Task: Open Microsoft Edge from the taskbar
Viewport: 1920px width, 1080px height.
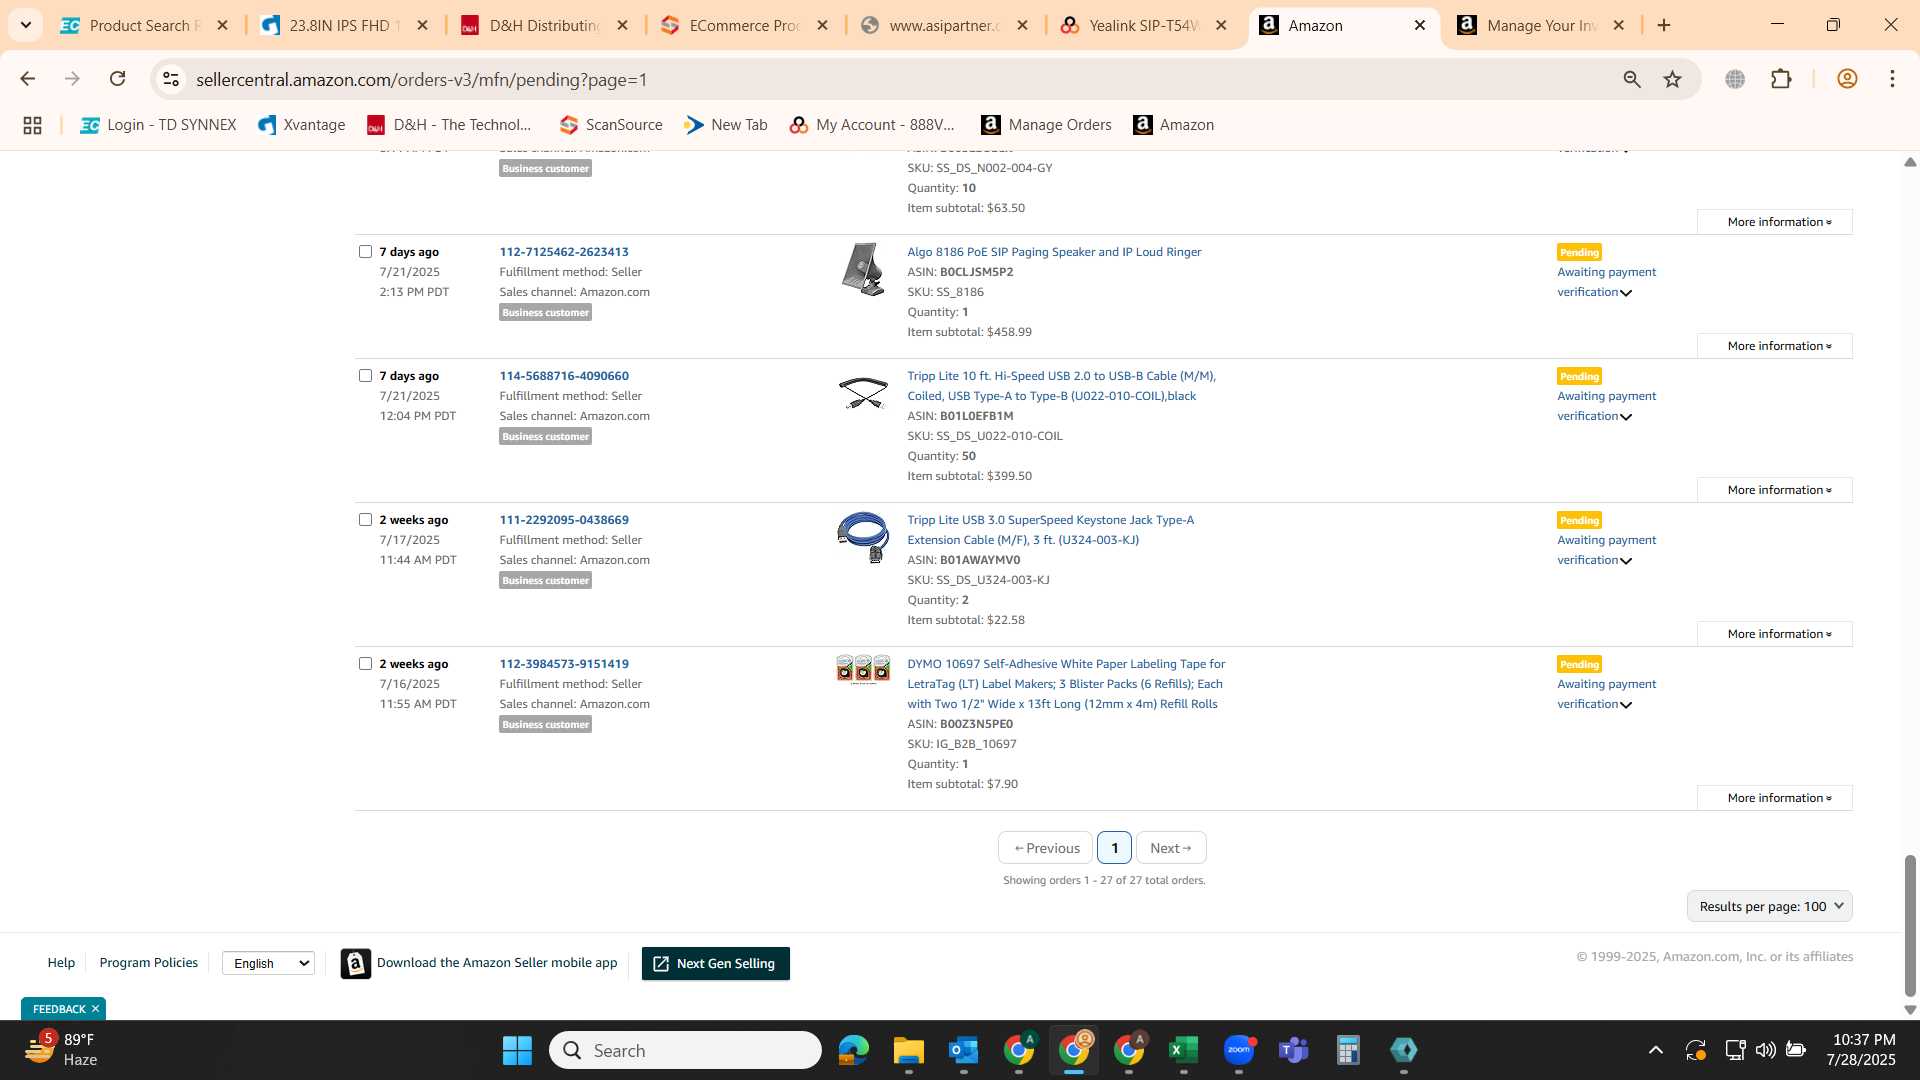Action: point(853,1050)
